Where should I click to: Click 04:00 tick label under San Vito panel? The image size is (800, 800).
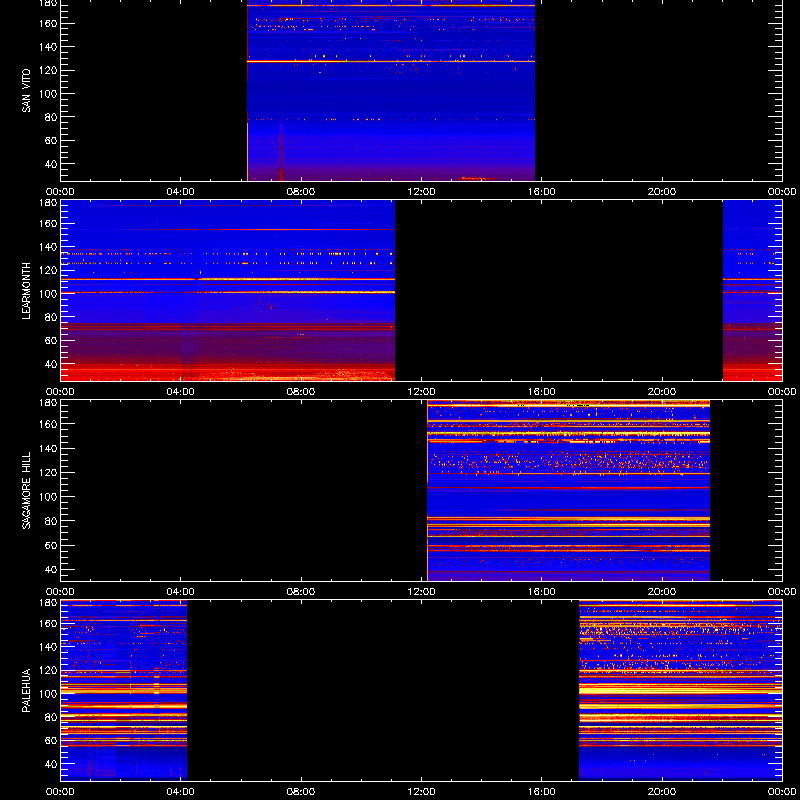(x=181, y=192)
